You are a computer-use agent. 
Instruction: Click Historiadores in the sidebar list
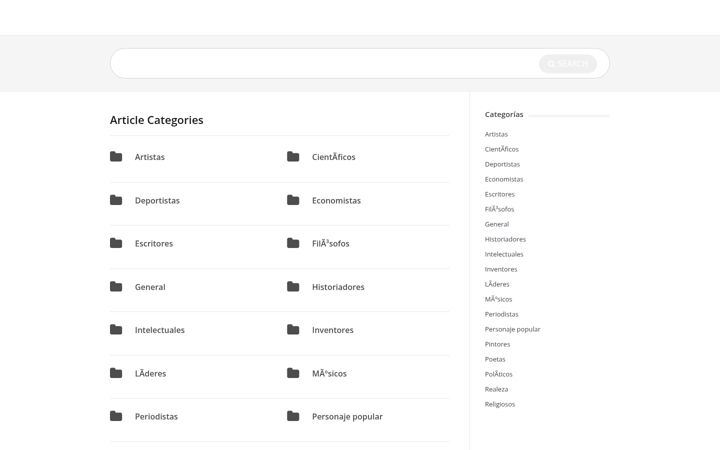(506, 239)
